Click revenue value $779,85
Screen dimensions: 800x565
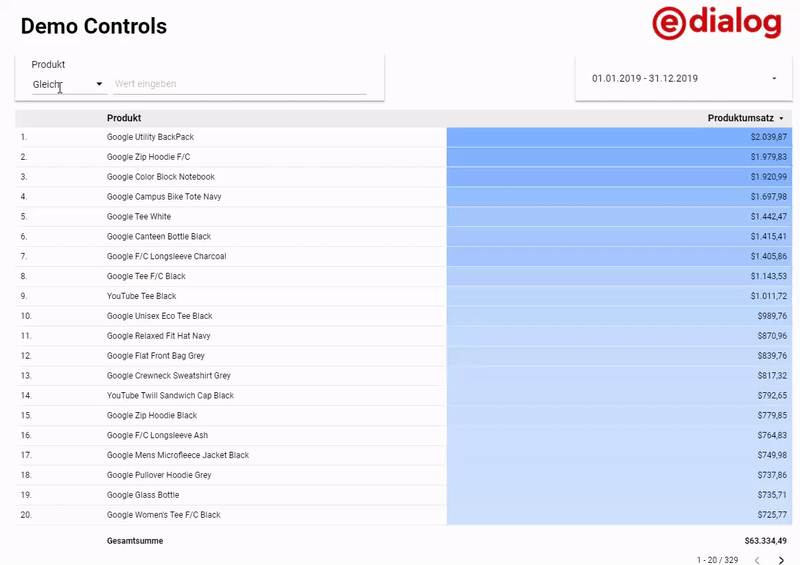pyautogui.click(x=772, y=415)
